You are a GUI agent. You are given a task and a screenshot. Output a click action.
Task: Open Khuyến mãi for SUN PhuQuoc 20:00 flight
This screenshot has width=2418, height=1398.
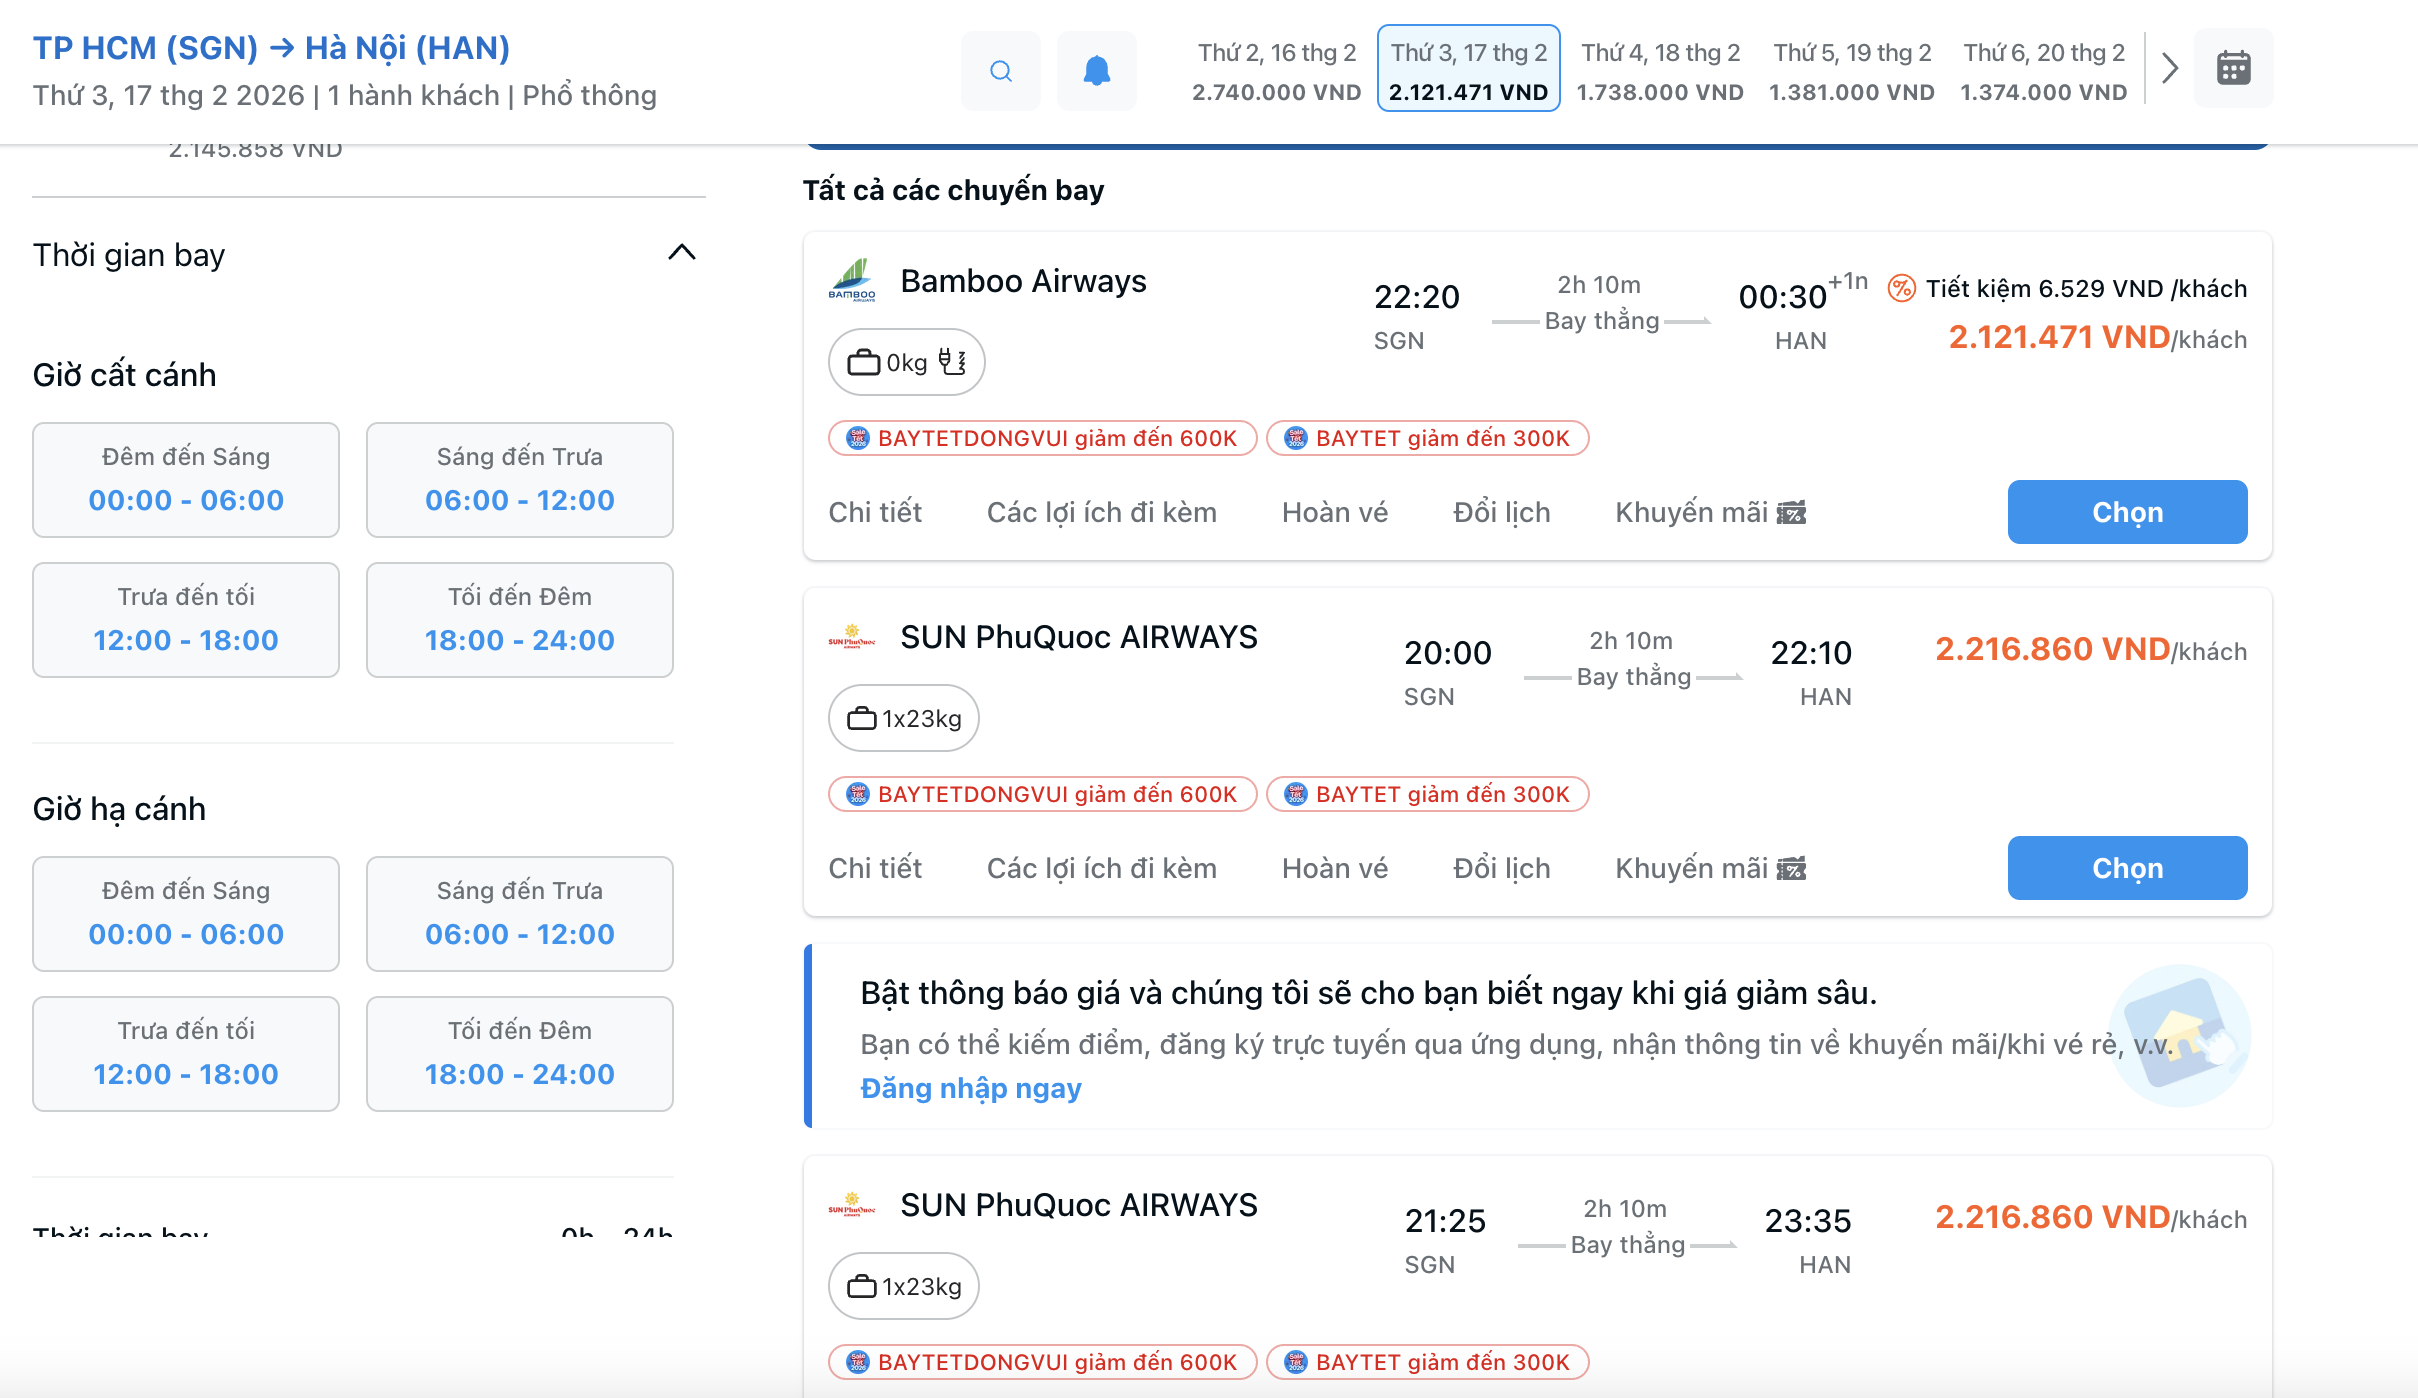pos(1710,868)
